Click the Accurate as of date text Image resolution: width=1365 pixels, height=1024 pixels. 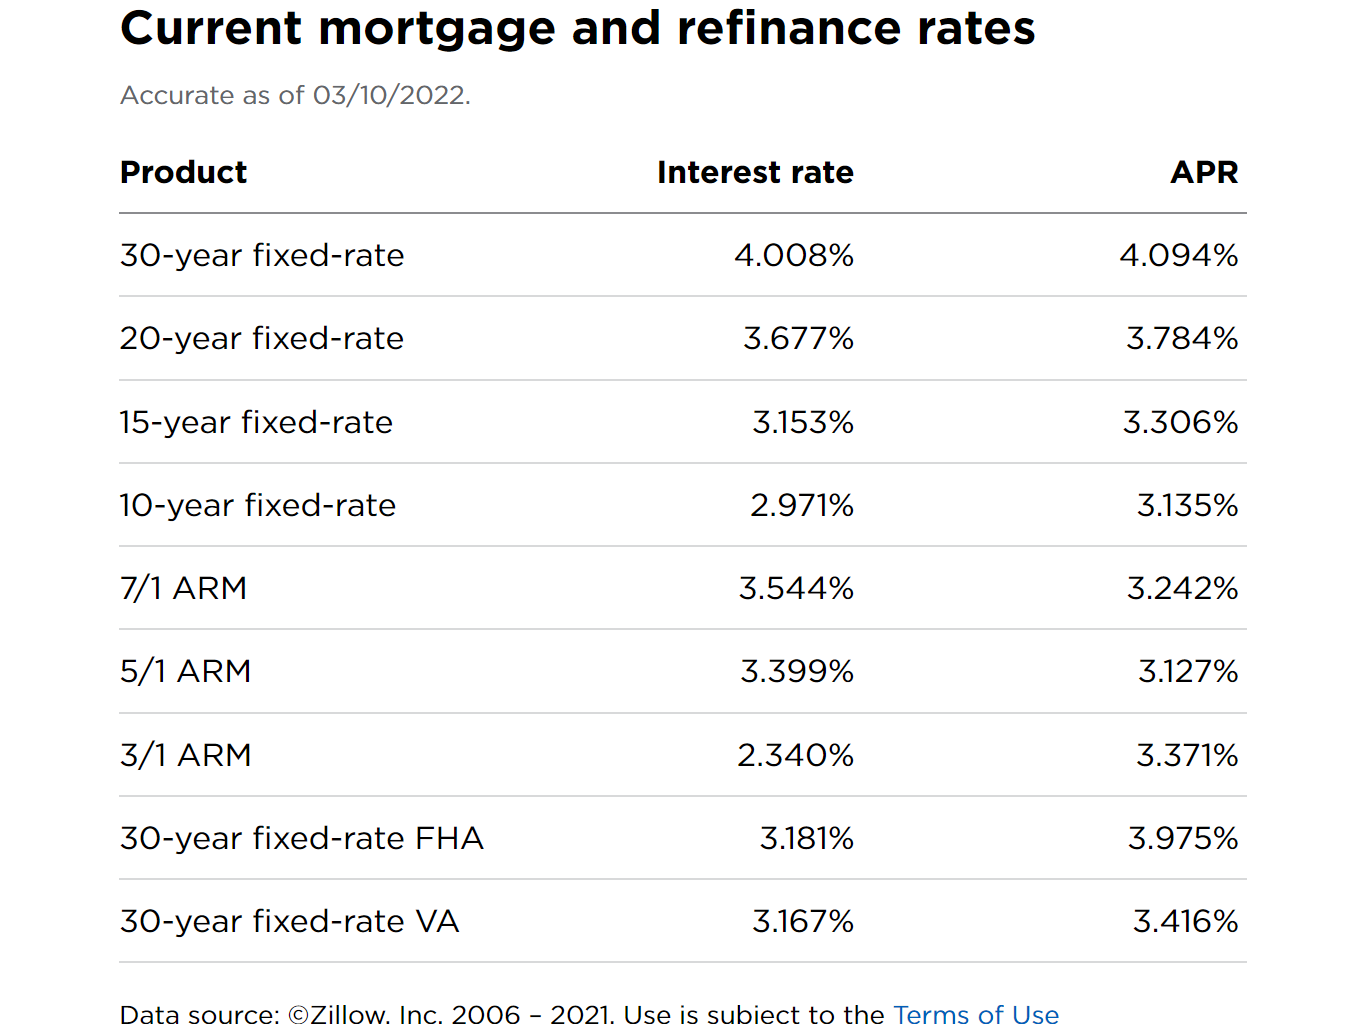tap(295, 95)
